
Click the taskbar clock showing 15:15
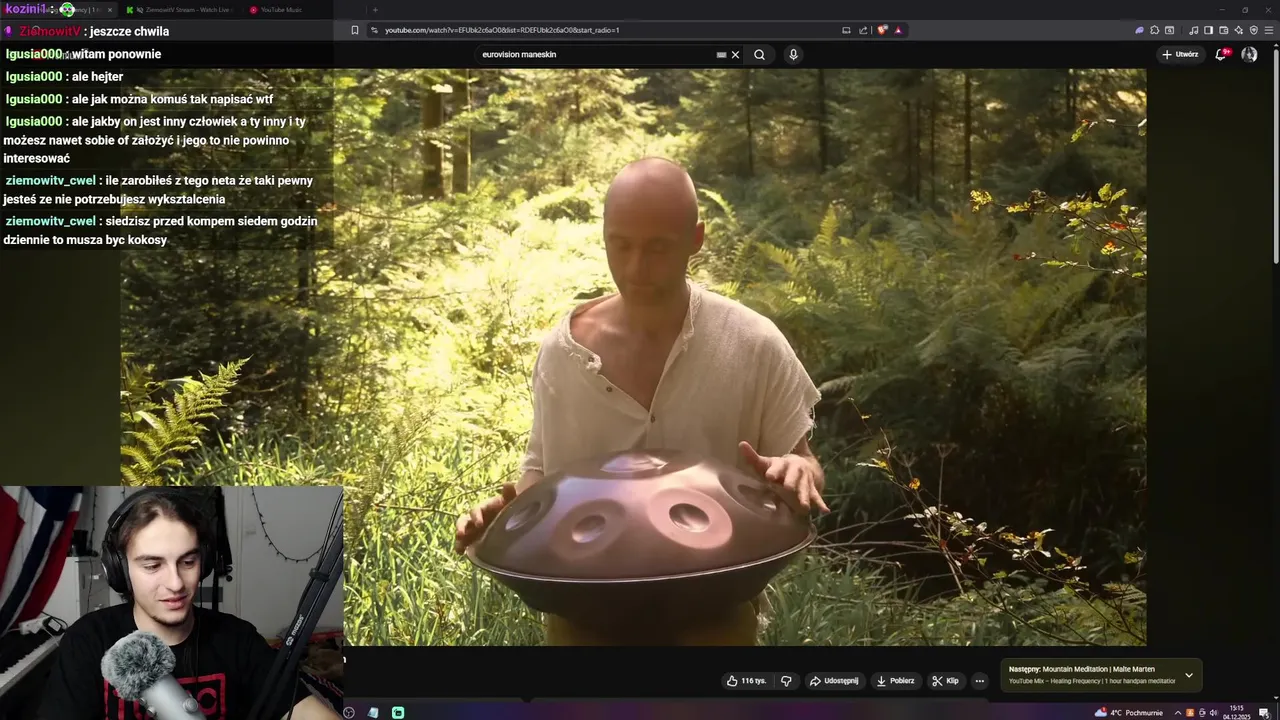[x=1238, y=712]
